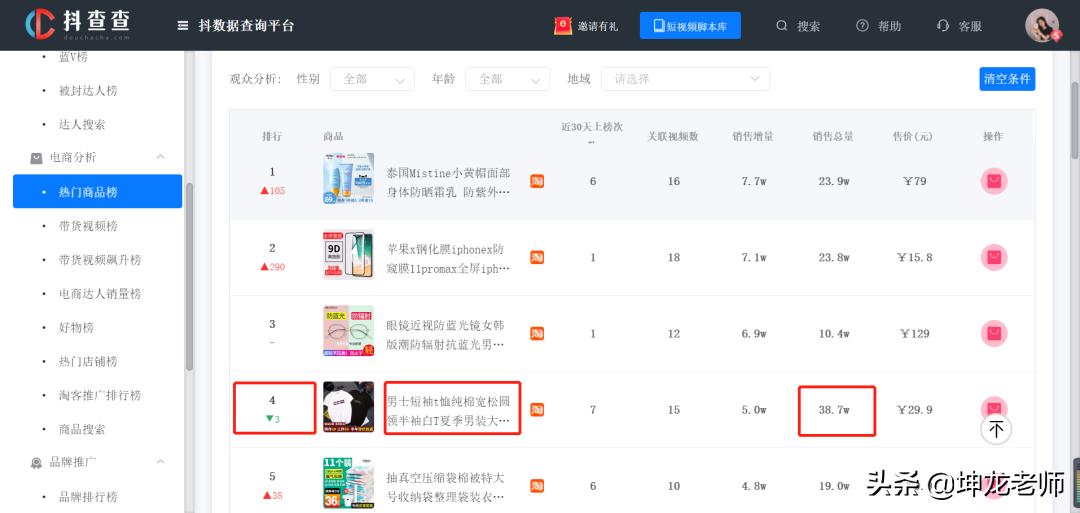Open the 男士短袖 T-shirt thumbnail
The width and height of the screenshot is (1080, 513).
pyautogui.click(x=349, y=407)
